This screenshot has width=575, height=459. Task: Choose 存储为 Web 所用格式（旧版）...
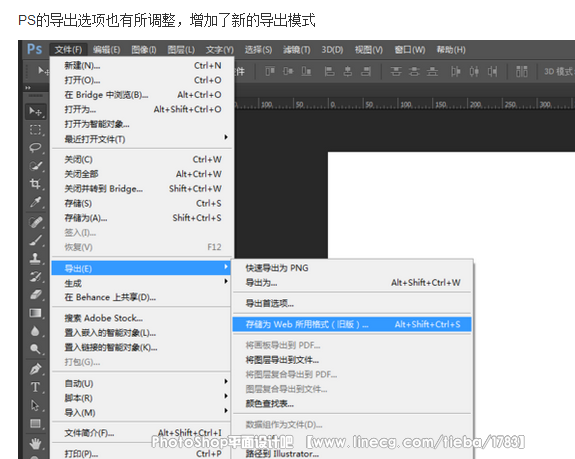pos(352,324)
